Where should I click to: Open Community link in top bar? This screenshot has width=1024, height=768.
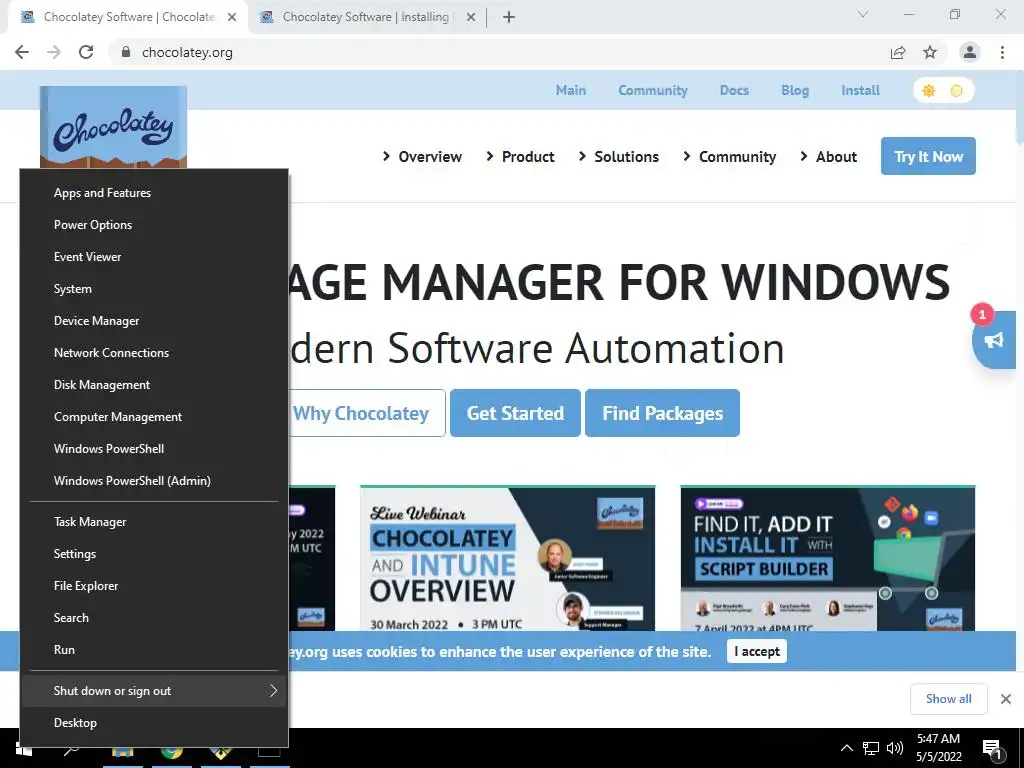point(653,91)
